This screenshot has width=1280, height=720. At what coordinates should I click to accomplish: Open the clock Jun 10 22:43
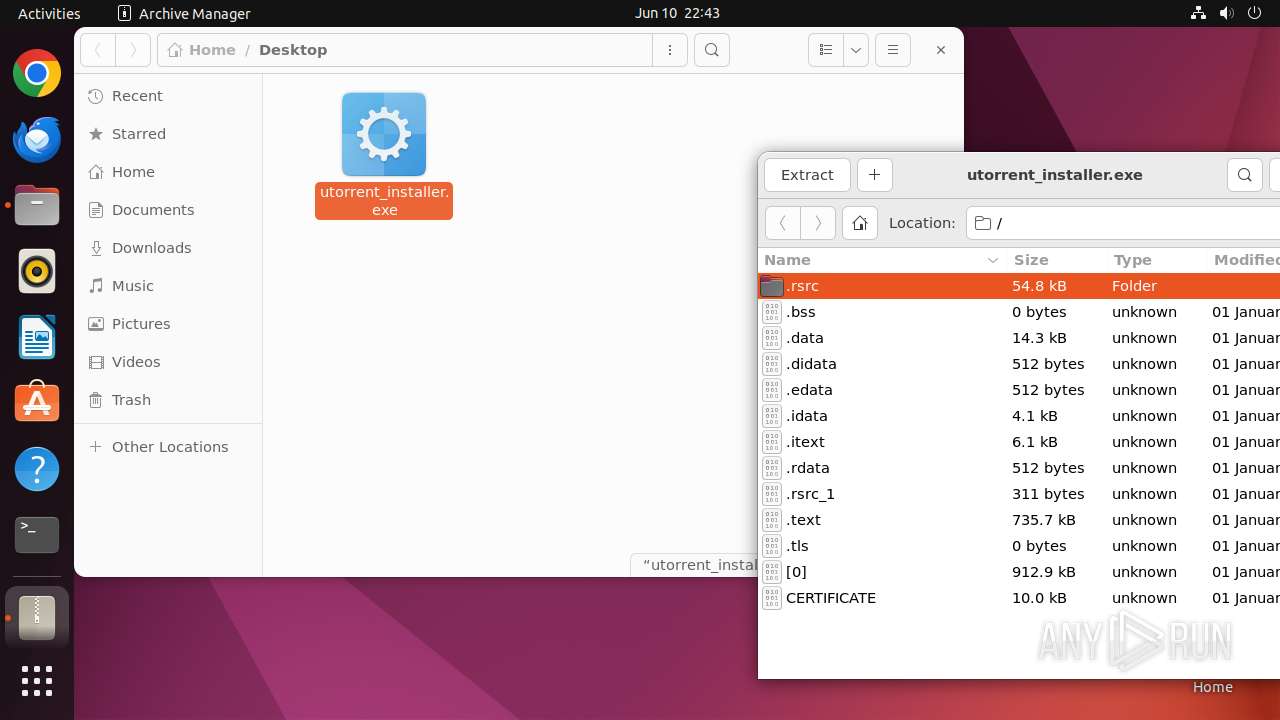pyautogui.click(x=677, y=13)
